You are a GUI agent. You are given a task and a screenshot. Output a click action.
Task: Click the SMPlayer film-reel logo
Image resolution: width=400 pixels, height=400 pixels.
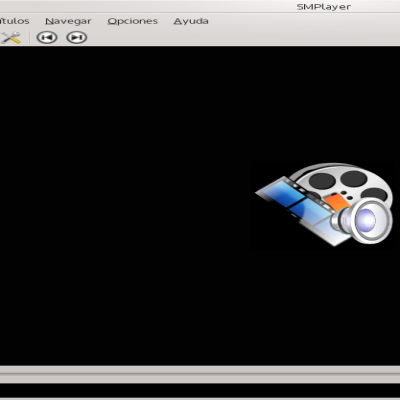pyautogui.click(x=325, y=204)
